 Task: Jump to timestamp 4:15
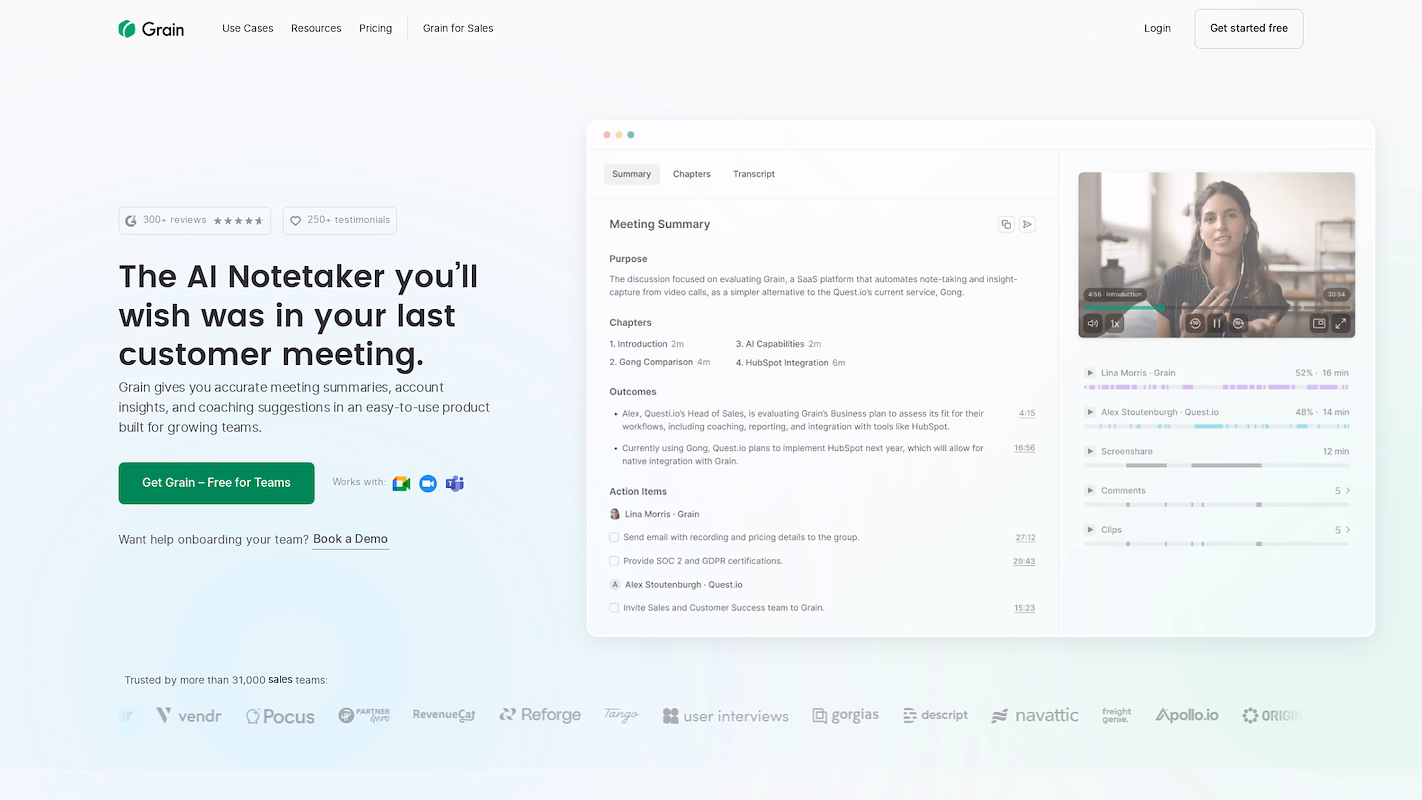[x=1026, y=413]
